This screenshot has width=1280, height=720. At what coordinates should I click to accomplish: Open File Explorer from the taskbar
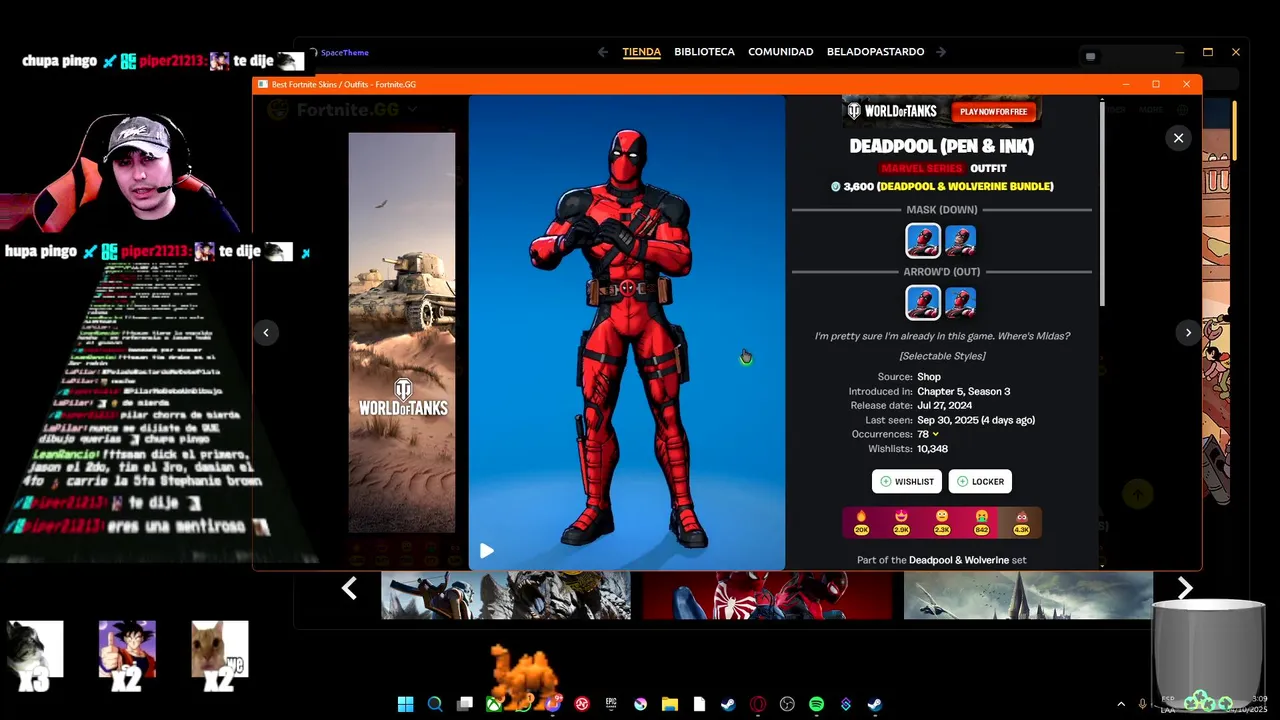click(x=670, y=704)
